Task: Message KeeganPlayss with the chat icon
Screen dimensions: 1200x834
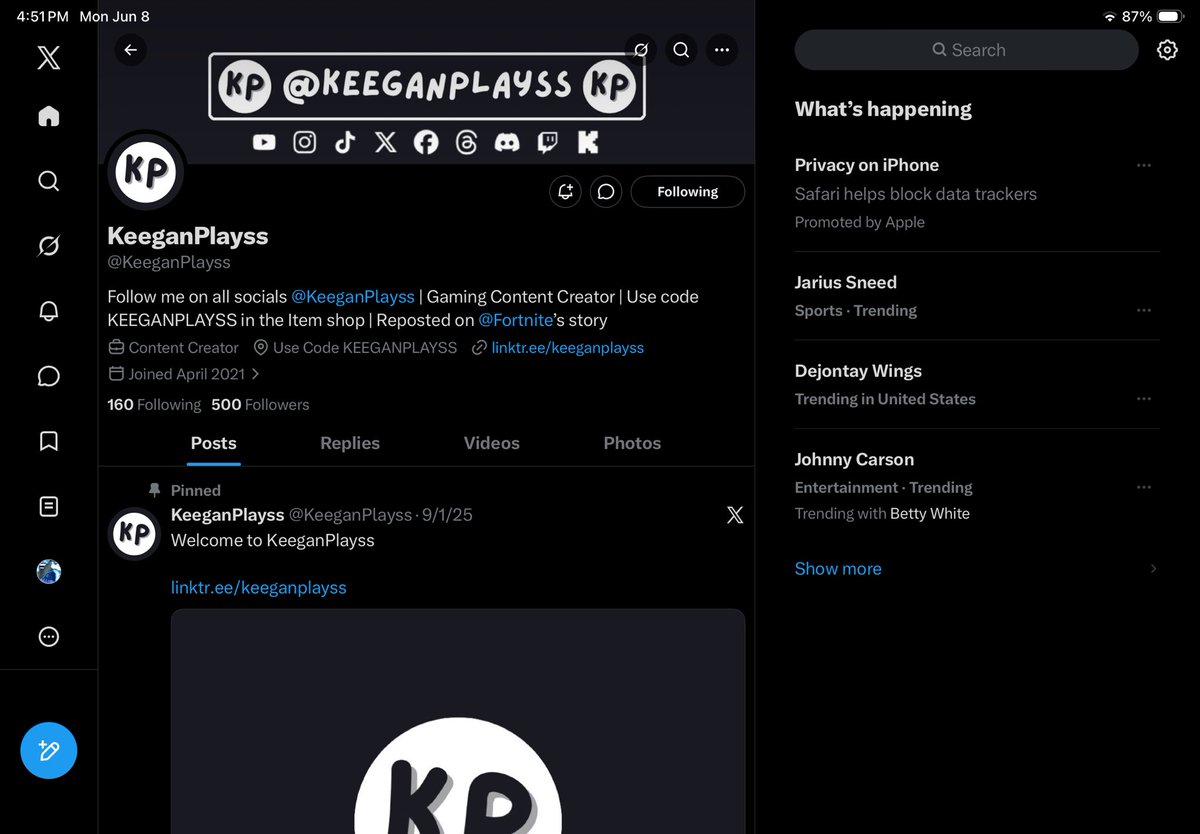Action: (x=606, y=192)
